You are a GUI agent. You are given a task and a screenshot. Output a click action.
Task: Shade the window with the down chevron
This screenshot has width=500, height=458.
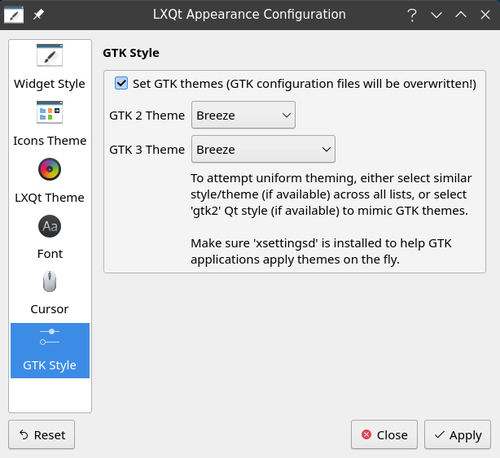coord(436,15)
